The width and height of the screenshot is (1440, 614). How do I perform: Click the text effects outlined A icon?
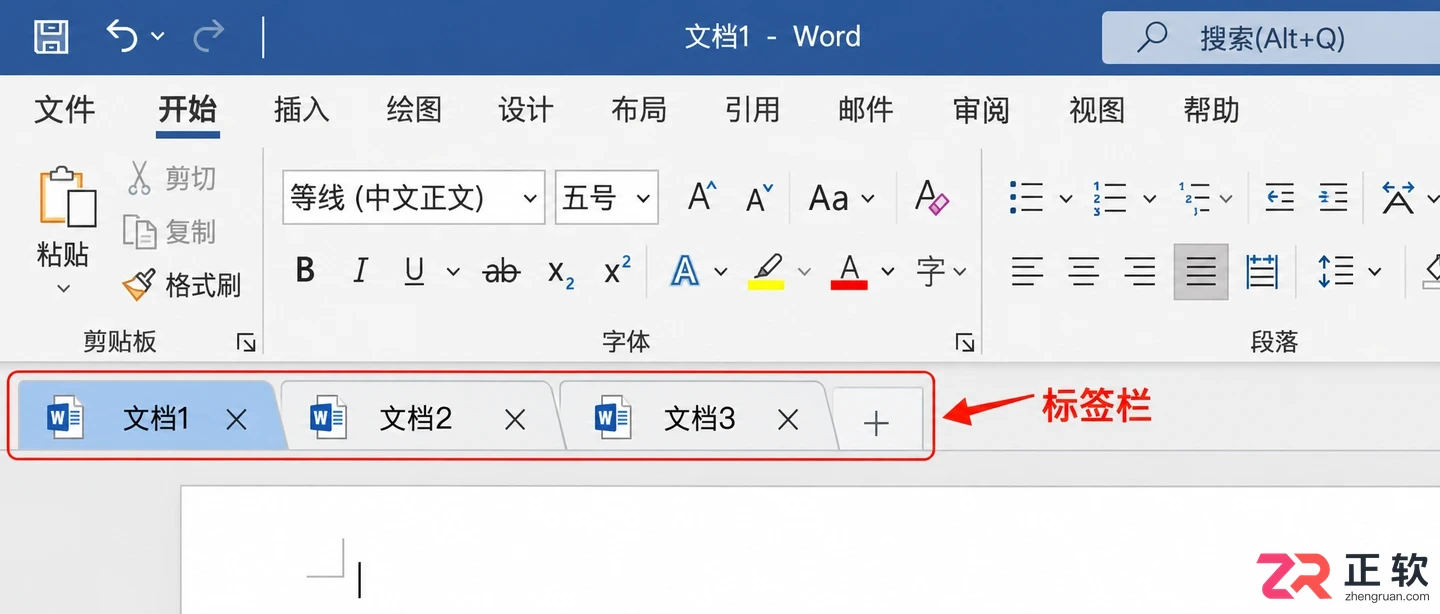[685, 270]
